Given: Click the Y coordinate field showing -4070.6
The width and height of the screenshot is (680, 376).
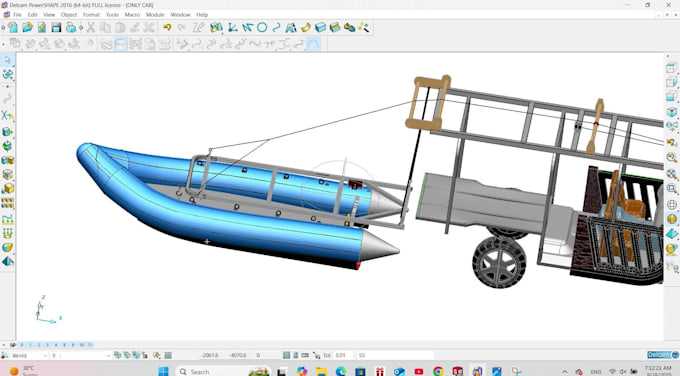Looking at the screenshot, I should click(x=238, y=356).
